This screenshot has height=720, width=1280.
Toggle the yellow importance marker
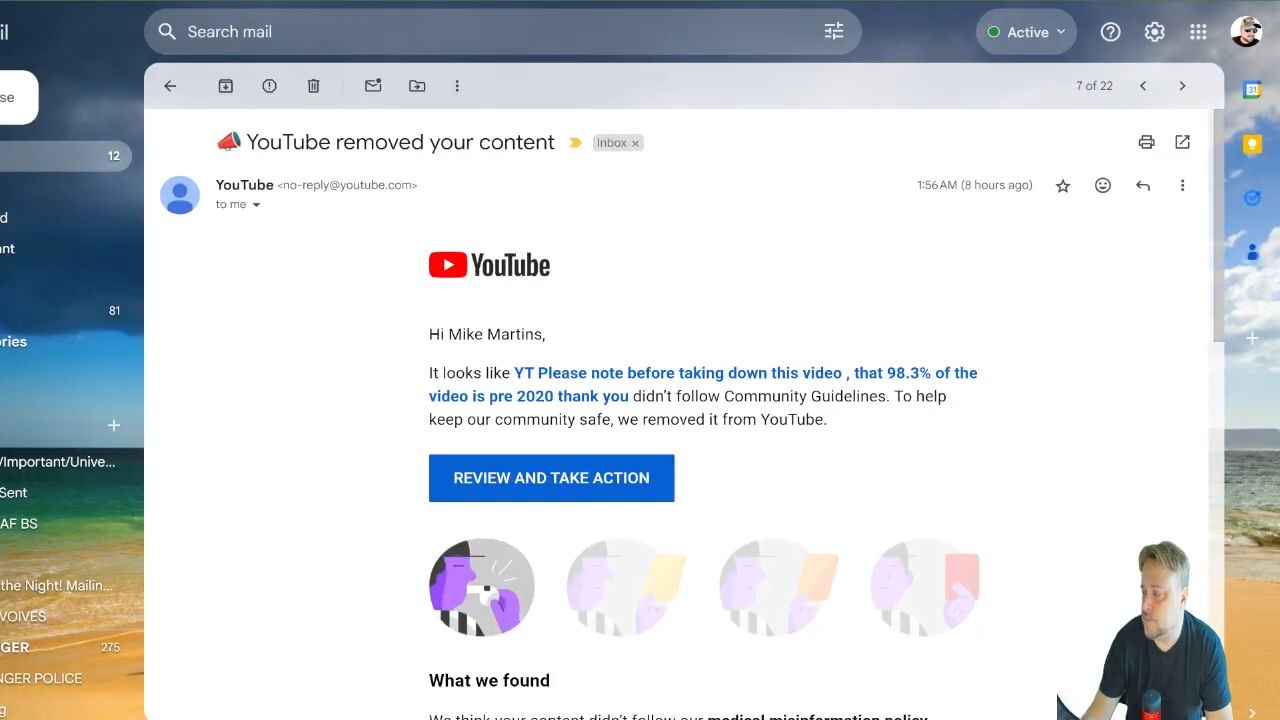[575, 143]
